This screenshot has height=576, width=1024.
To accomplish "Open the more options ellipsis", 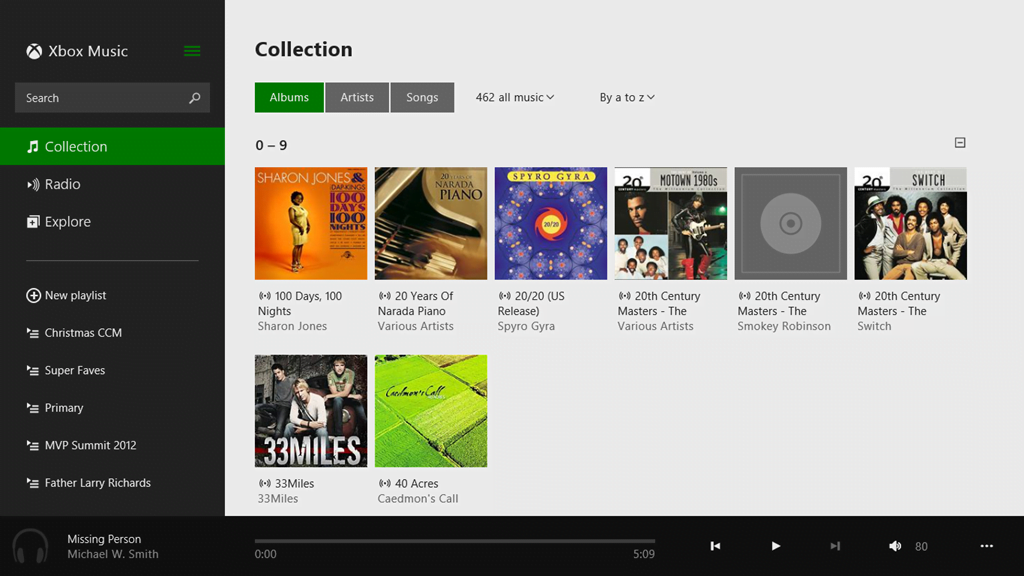I will click(x=987, y=546).
